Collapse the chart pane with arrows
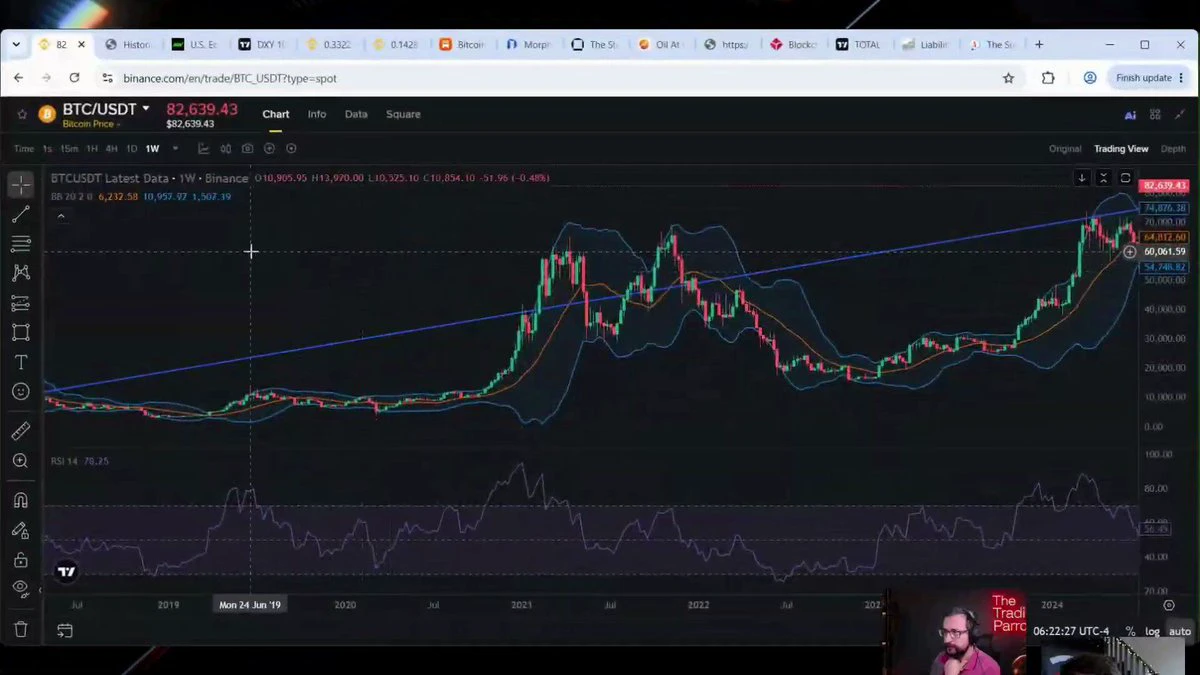The image size is (1200, 675). tap(1103, 178)
